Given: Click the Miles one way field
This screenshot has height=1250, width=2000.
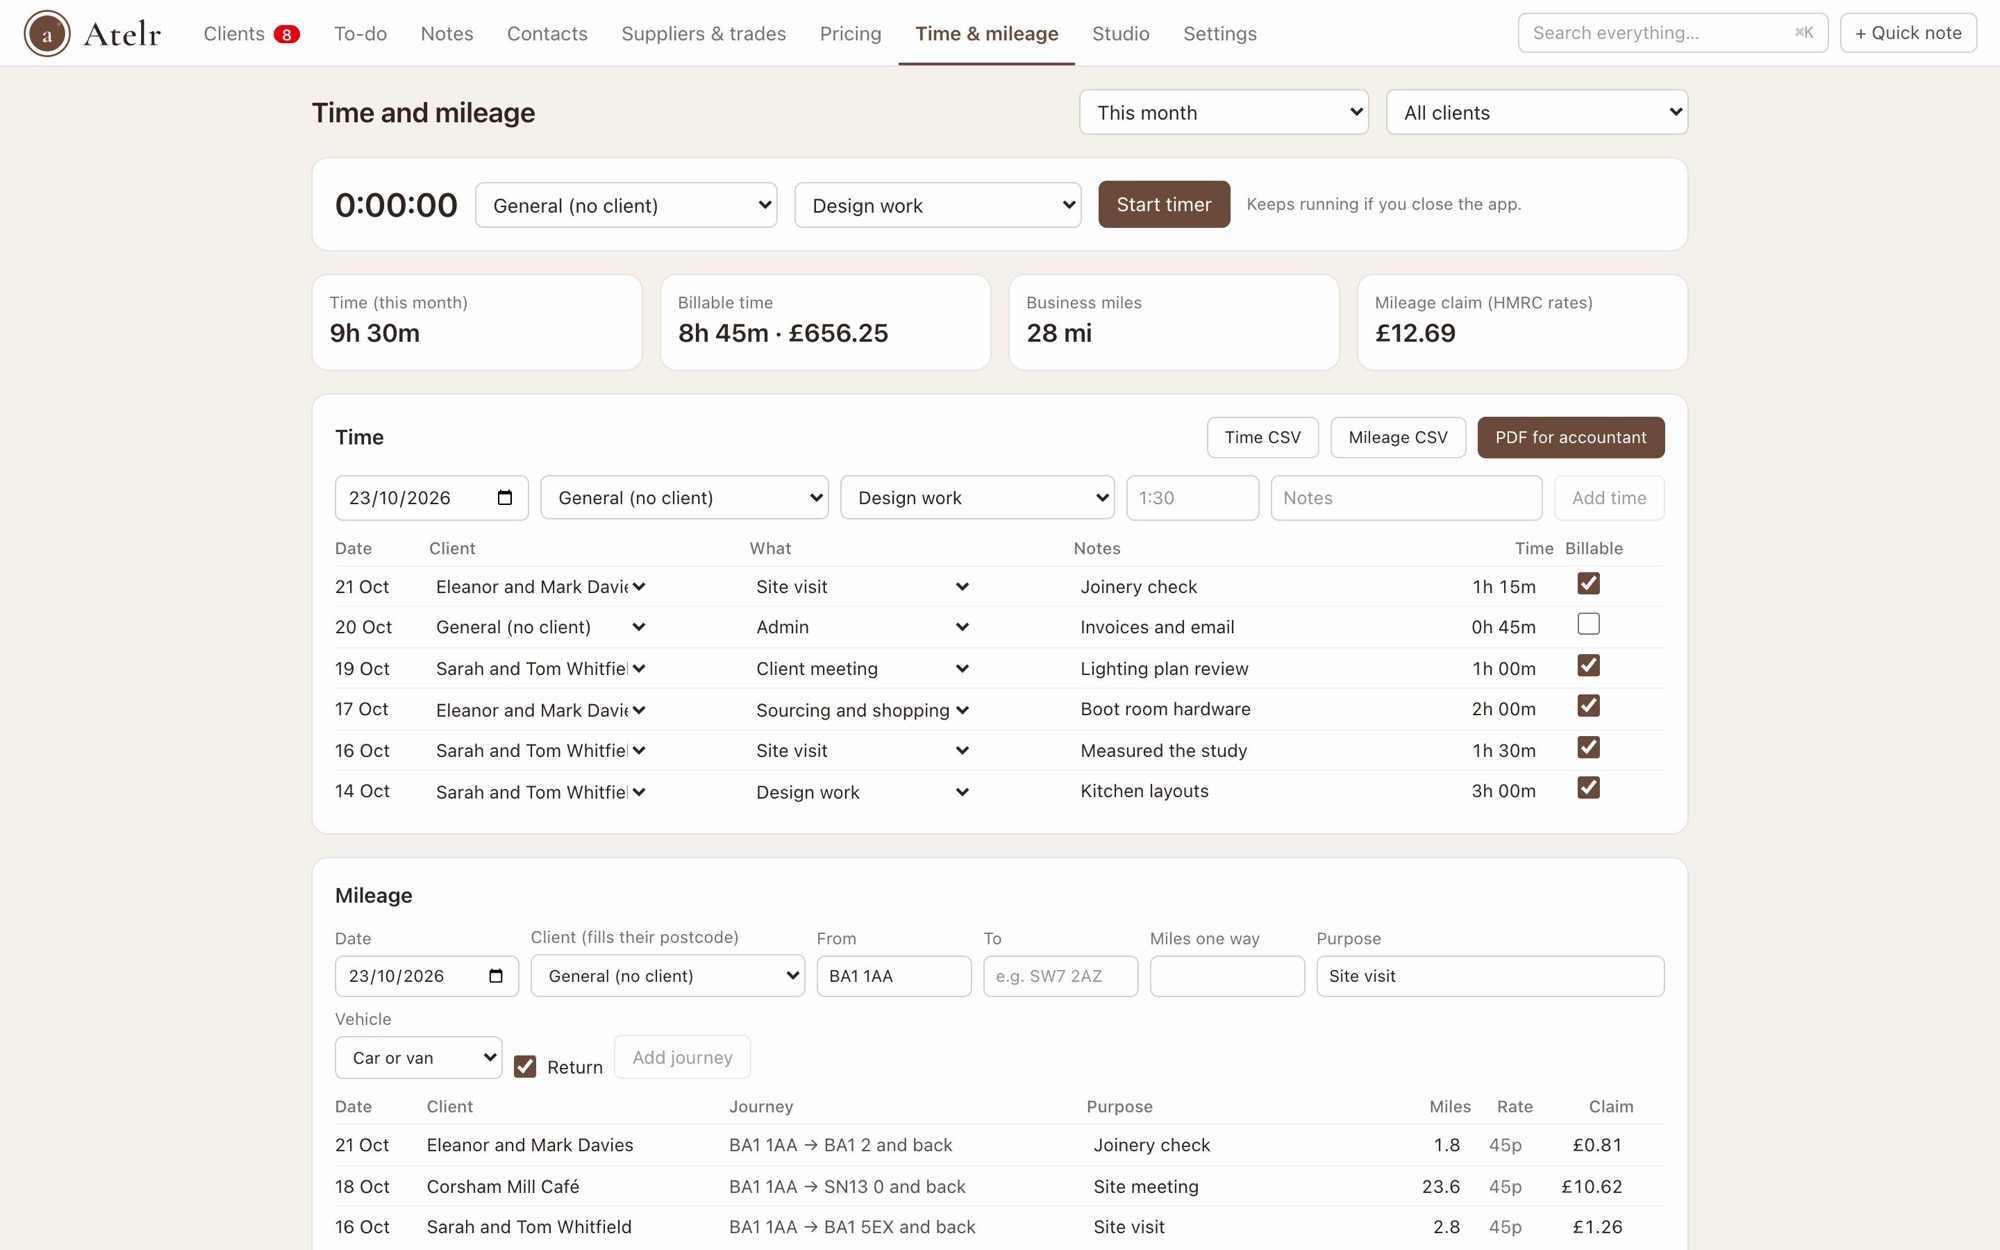Looking at the screenshot, I should tap(1227, 976).
